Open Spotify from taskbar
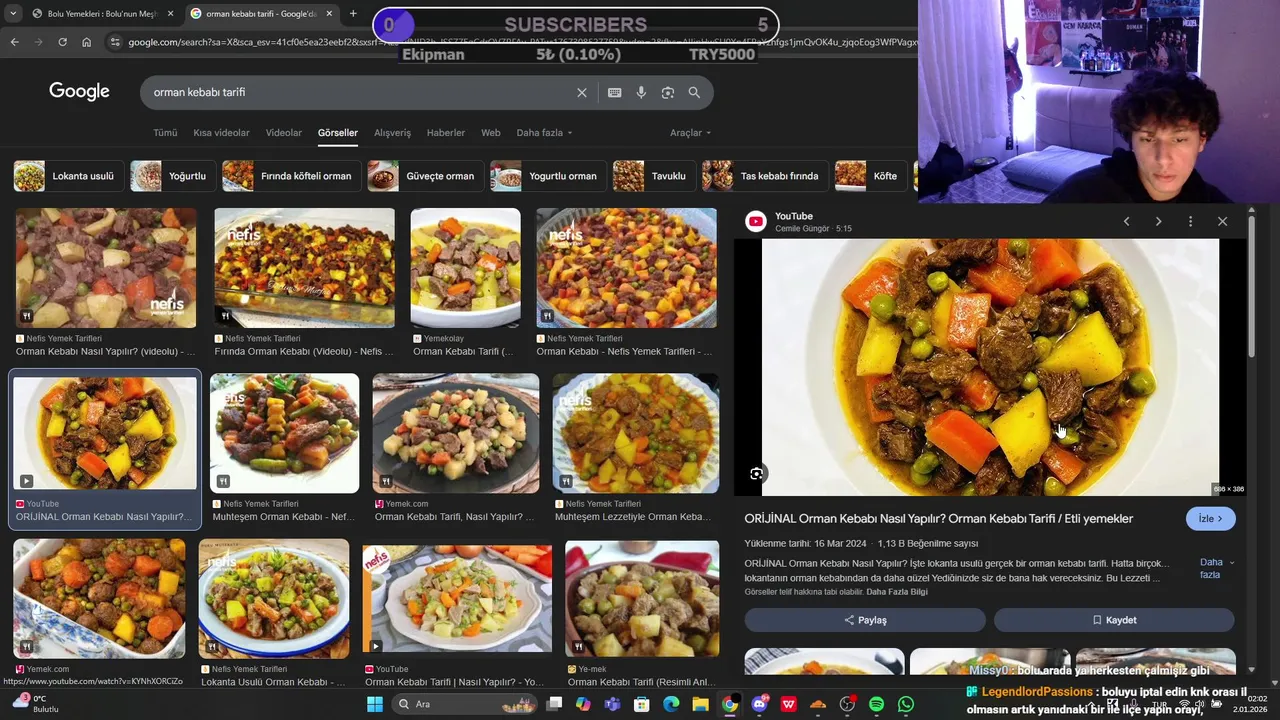Viewport: 1280px width, 720px height. [x=877, y=704]
